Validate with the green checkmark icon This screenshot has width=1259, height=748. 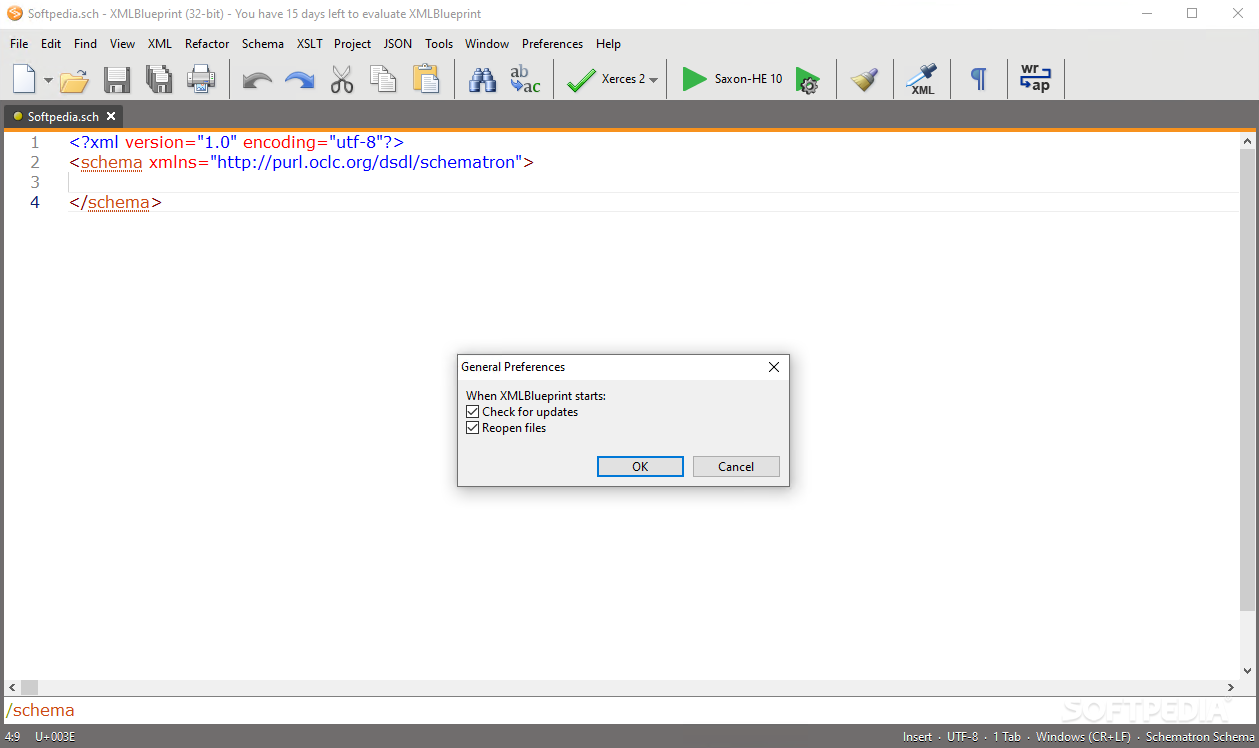pyautogui.click(x=581, y=80)
